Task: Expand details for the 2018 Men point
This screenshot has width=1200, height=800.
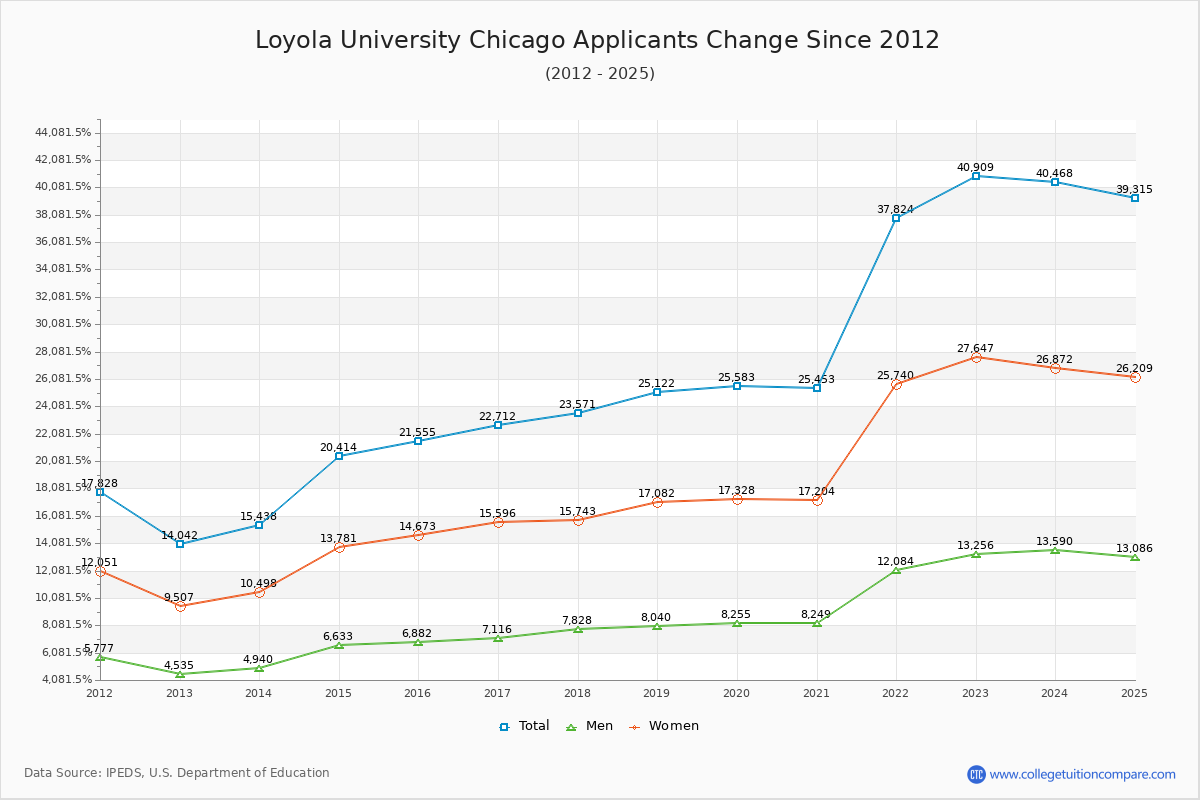Action: click(577, 630)
